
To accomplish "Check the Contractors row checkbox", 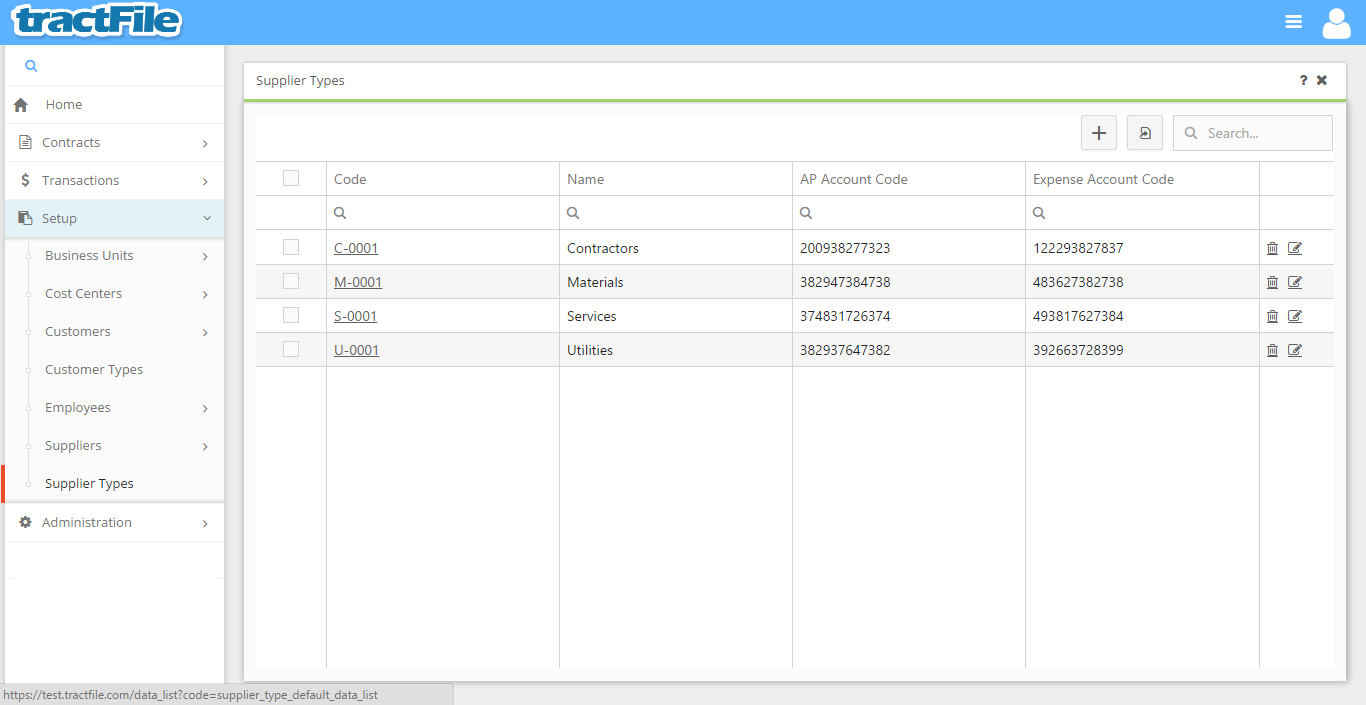I will click(291, 247).
